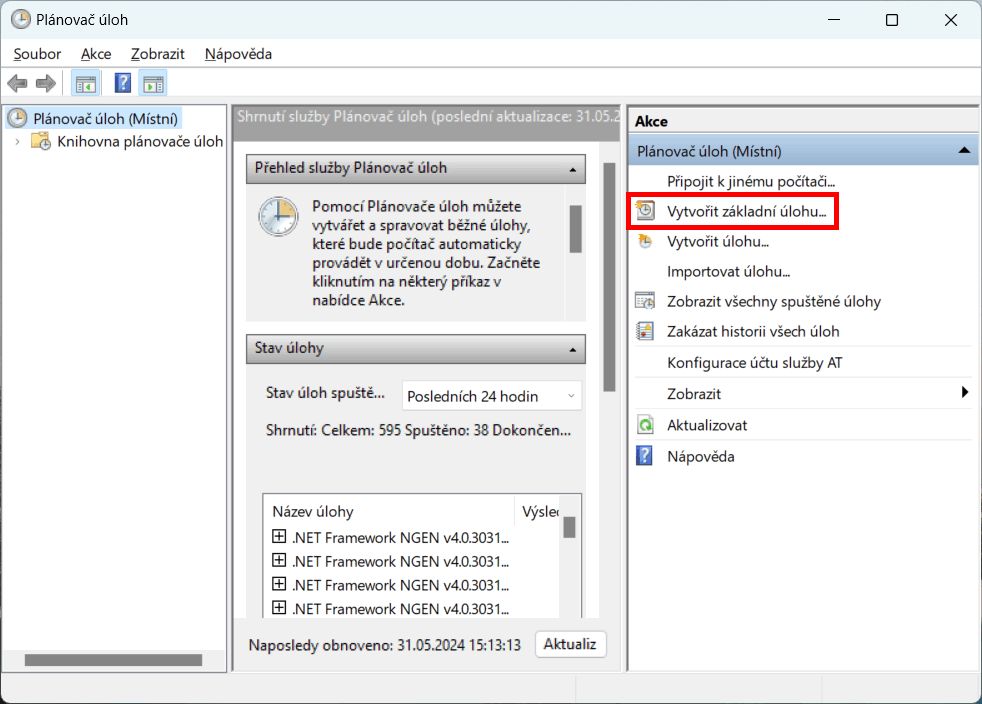Click Importovat úlohu... action link
The height and width of the screenshot is (704, 982).
point(728,271)
